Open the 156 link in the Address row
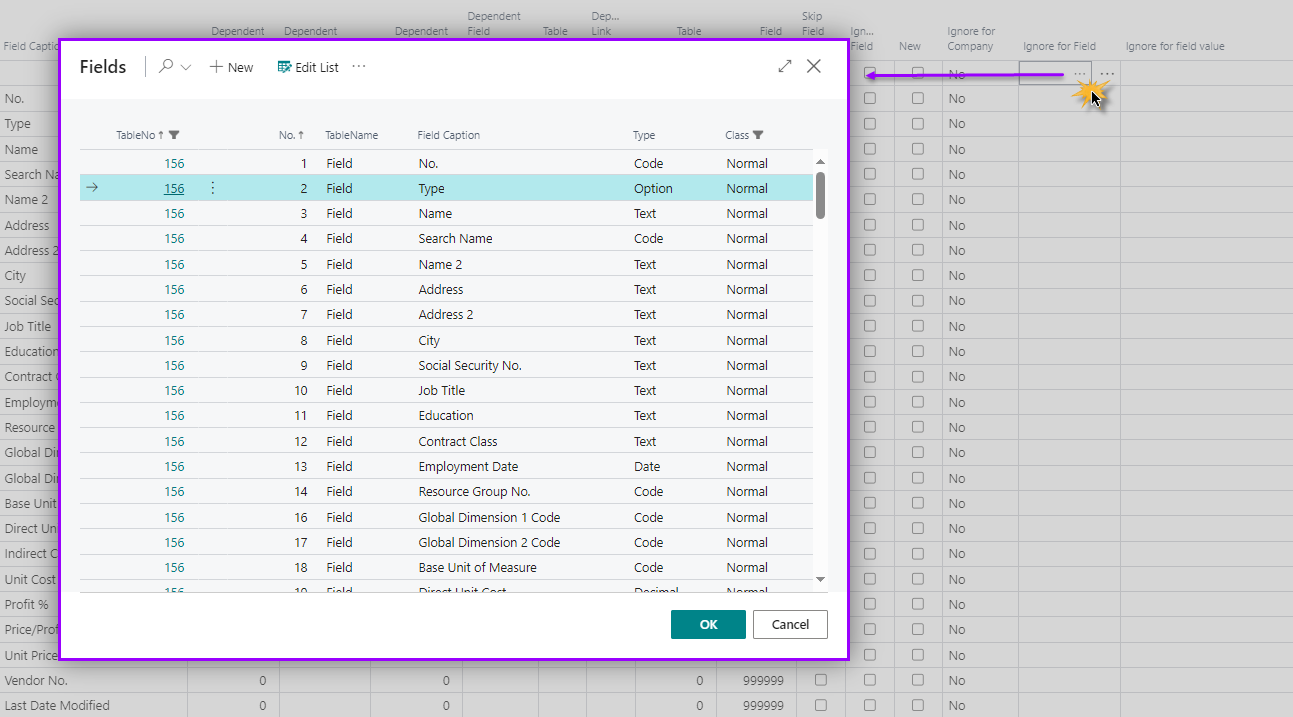This screenshot has height=717, width=1293. pyautogui.click(x=174, y=289)
